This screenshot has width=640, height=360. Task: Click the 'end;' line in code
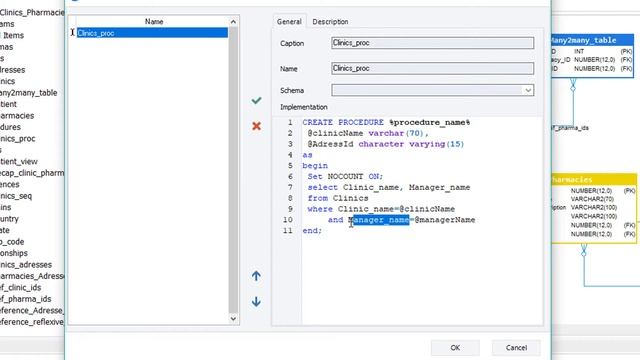click(x=312, y=231)
